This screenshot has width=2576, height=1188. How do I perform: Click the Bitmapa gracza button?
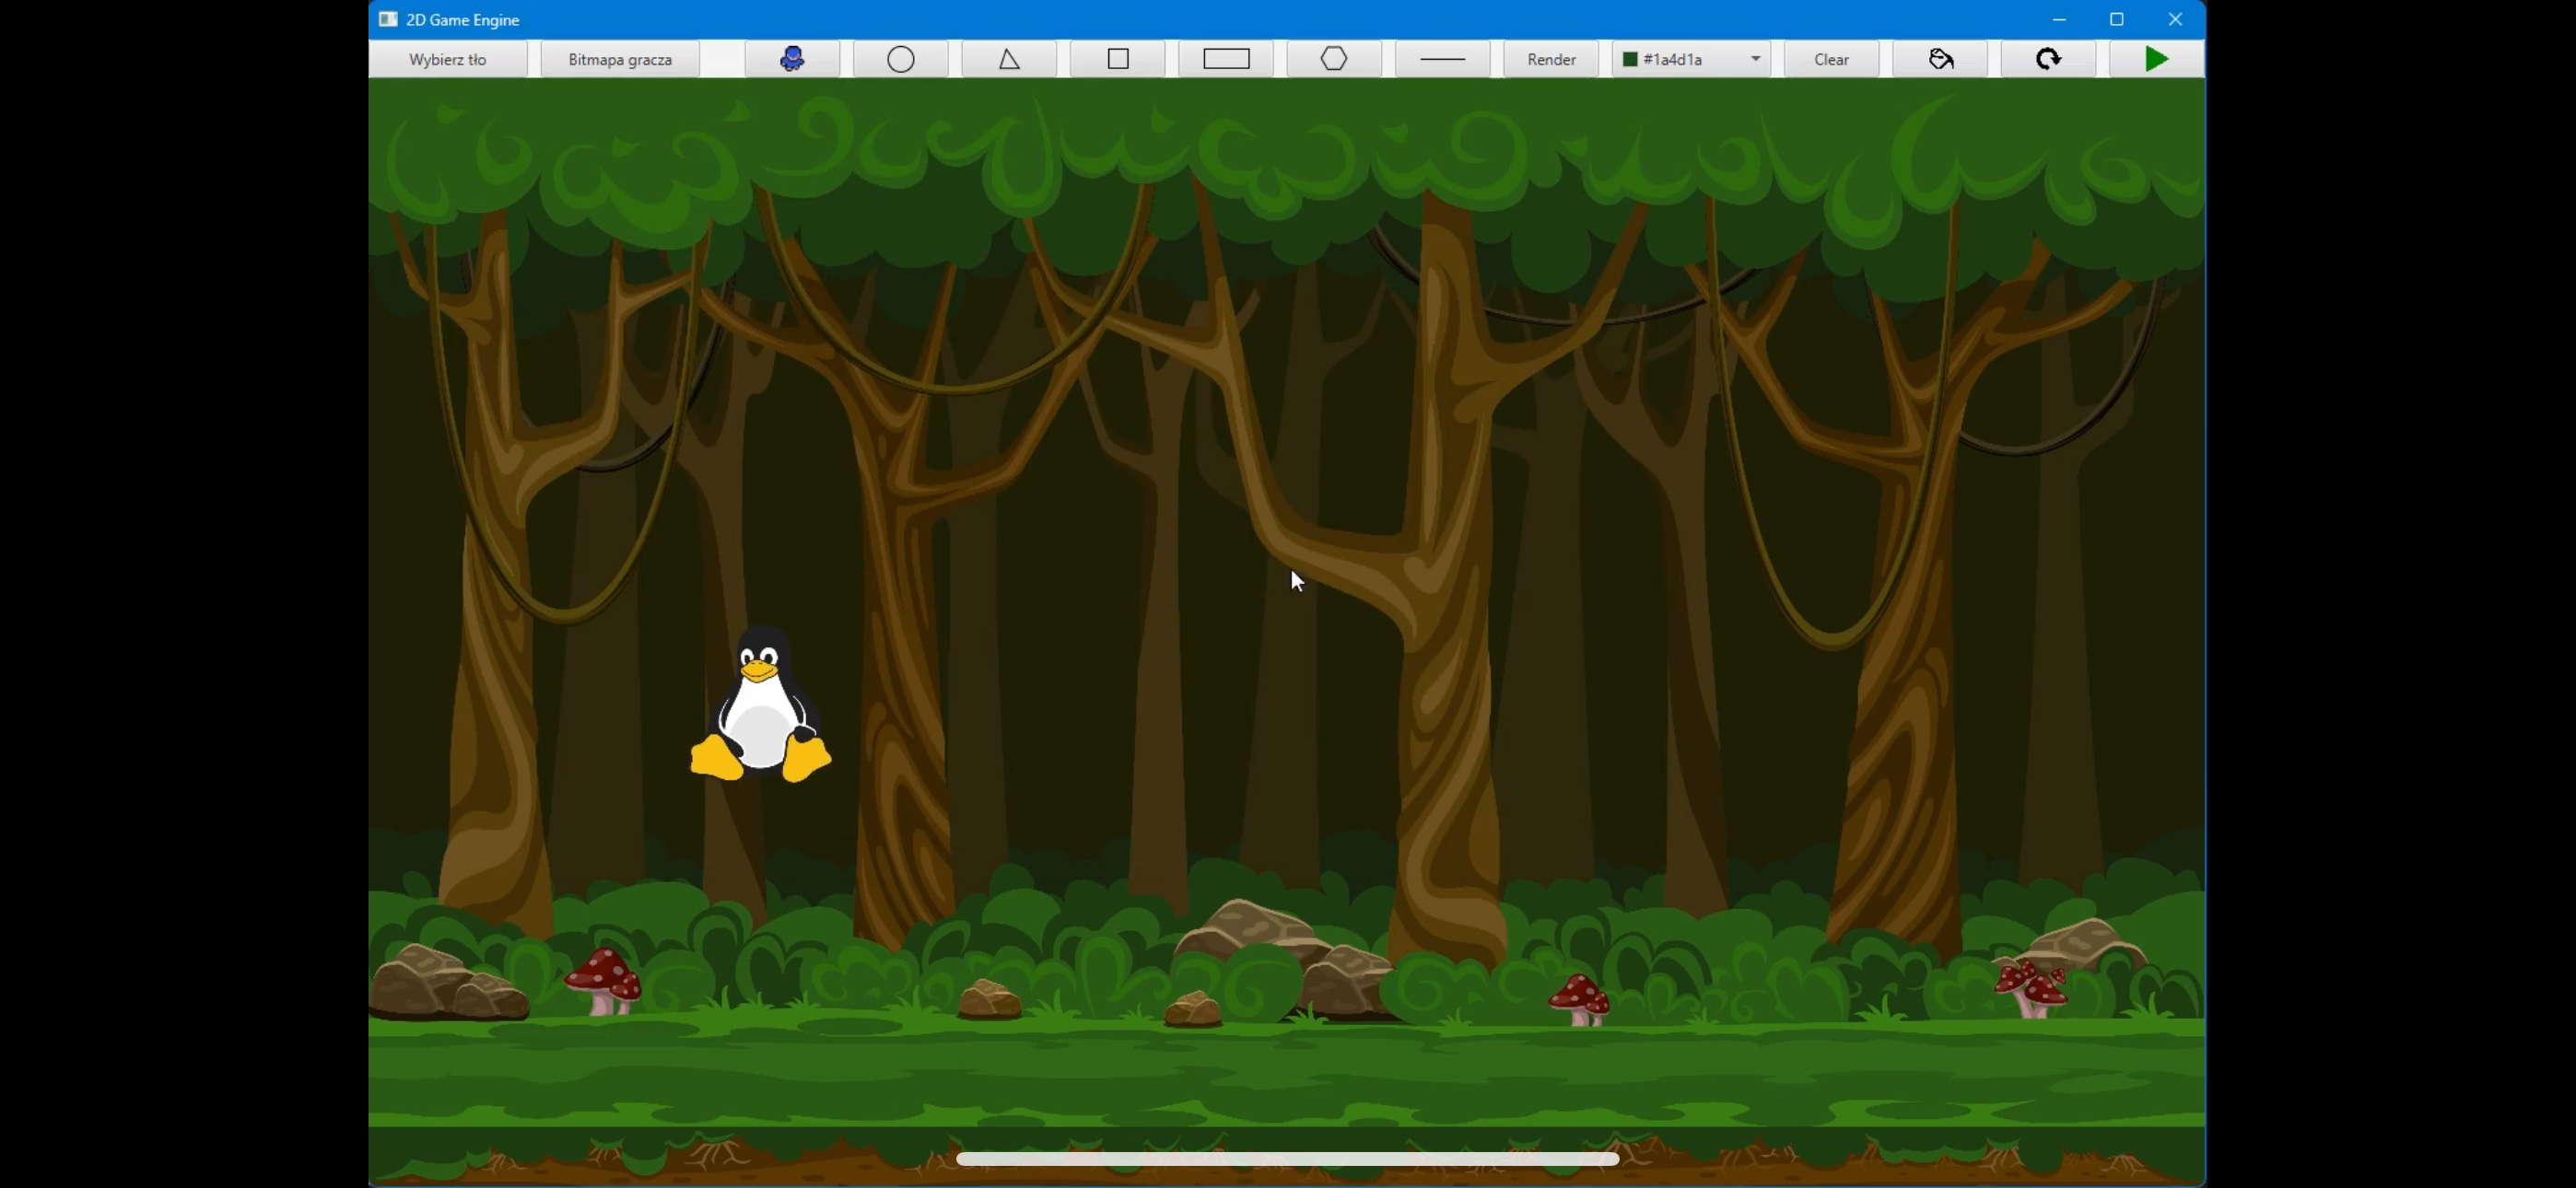pos(620,59)
